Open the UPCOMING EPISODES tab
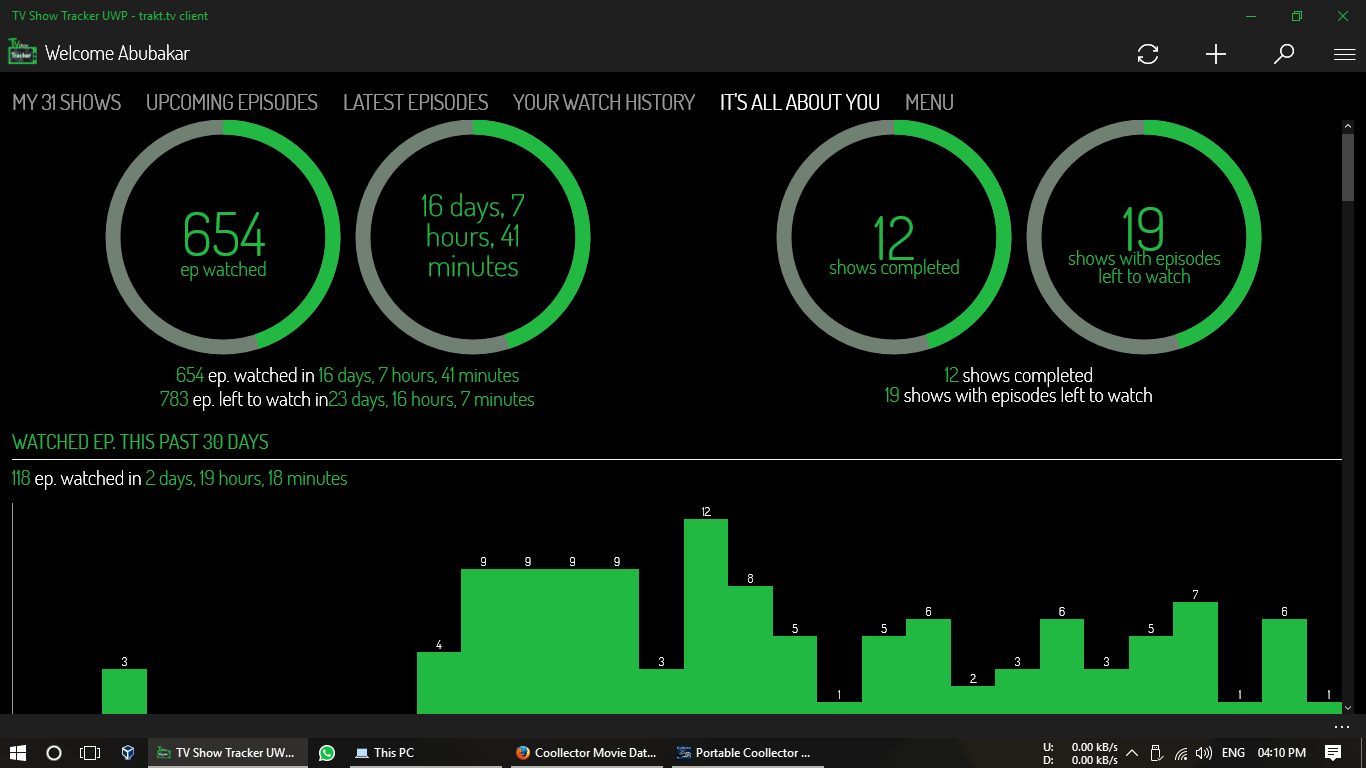This screenshot has height=768, width=1366. pos(232,102)
